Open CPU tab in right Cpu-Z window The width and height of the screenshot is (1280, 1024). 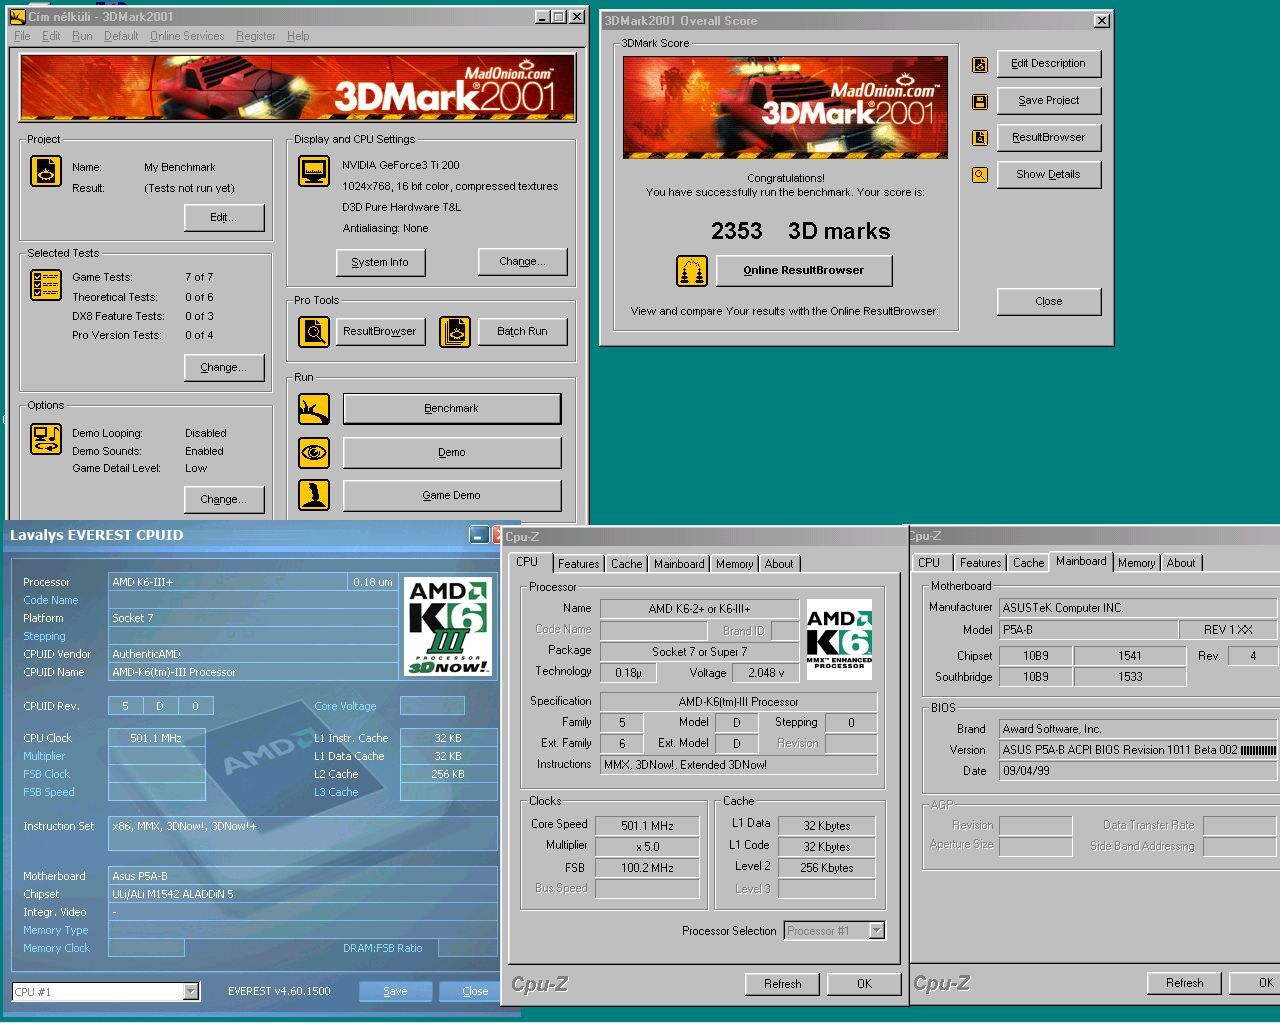[x=929, y=563]
